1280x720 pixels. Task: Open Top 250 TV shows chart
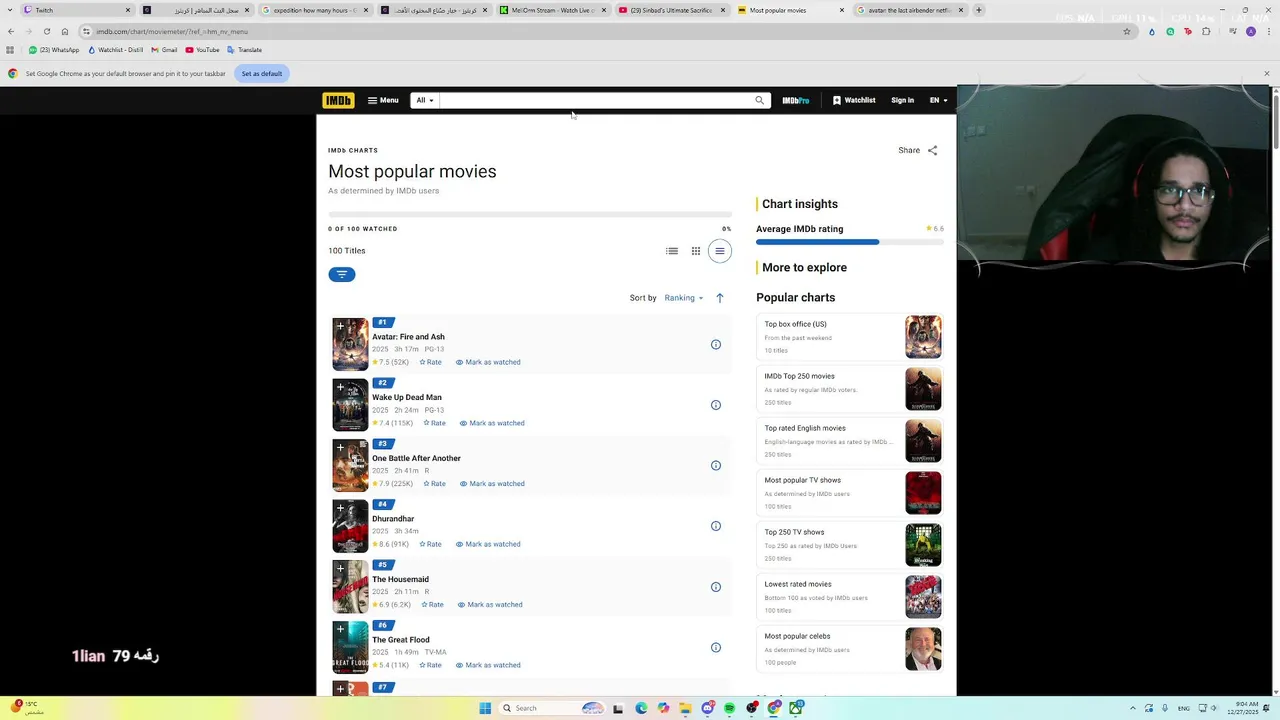tap(850, 545)
